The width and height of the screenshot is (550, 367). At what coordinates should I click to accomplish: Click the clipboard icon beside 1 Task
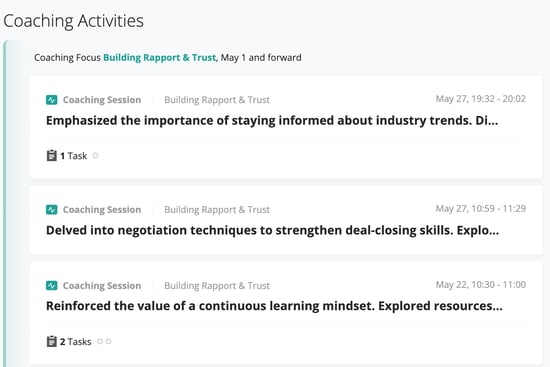52,155
